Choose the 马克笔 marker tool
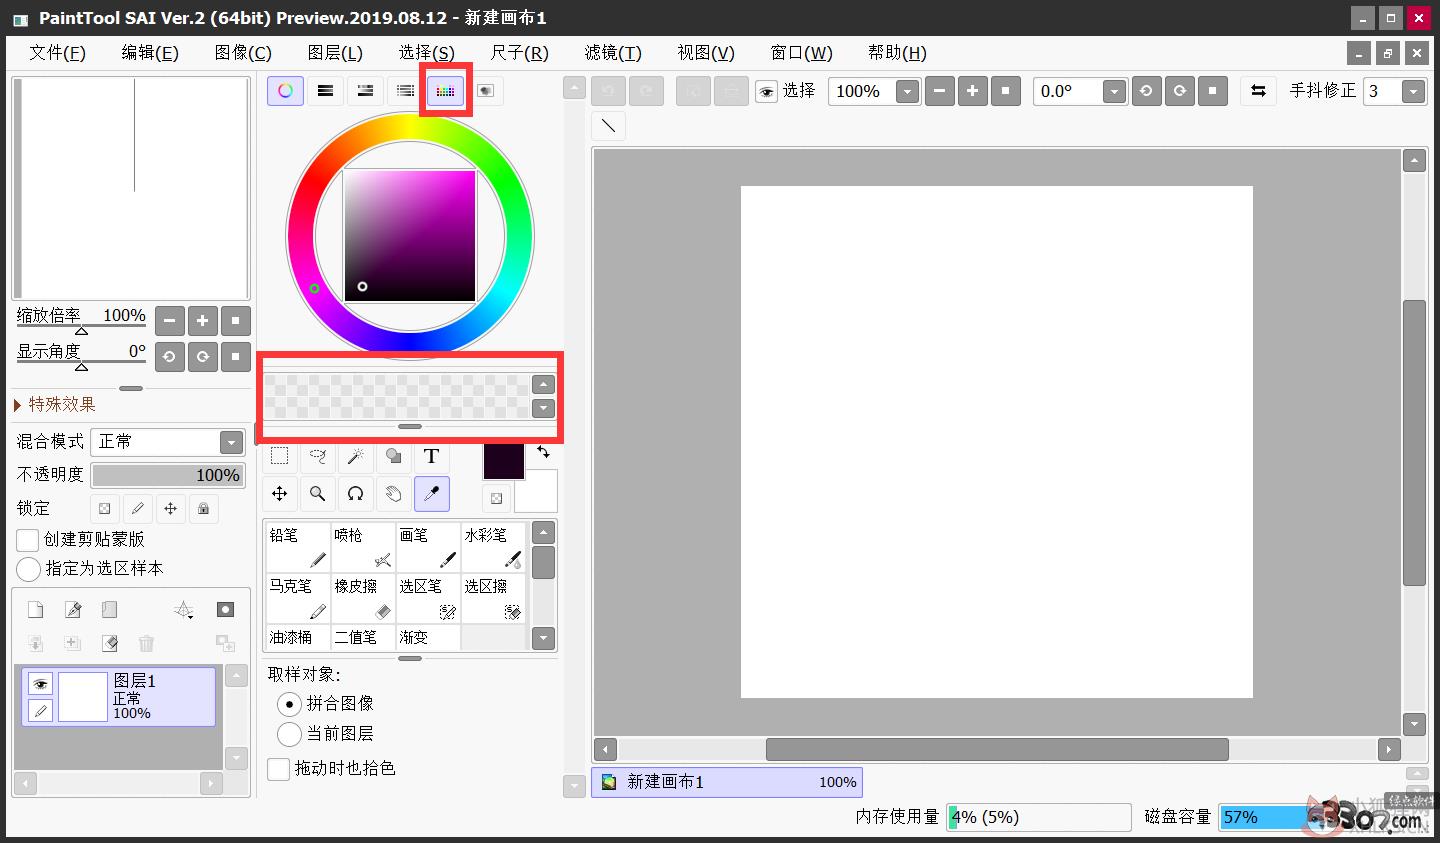 point(297,598)
